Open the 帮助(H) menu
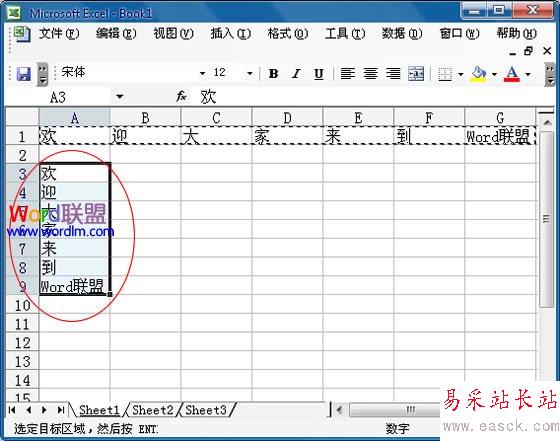Image resolution: width=560 pixels, height=441 pixels. coord(516,34)
